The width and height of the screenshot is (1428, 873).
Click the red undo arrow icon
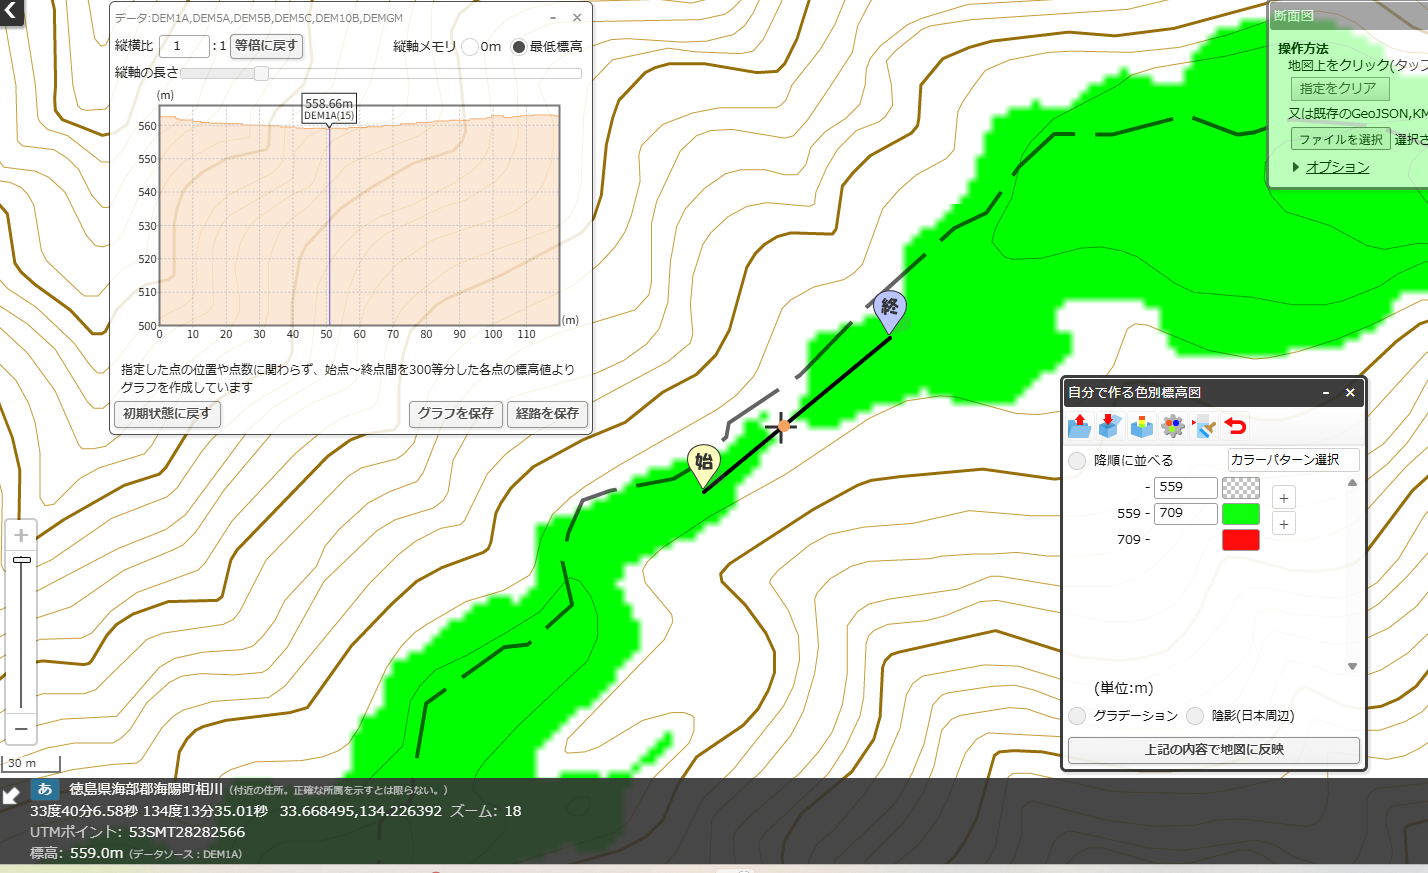click(1236, 427)
